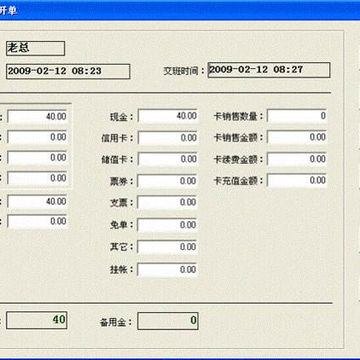Click the 卡充值金额 field
This screenshot has height=360, width=360.
click(297, 181)
